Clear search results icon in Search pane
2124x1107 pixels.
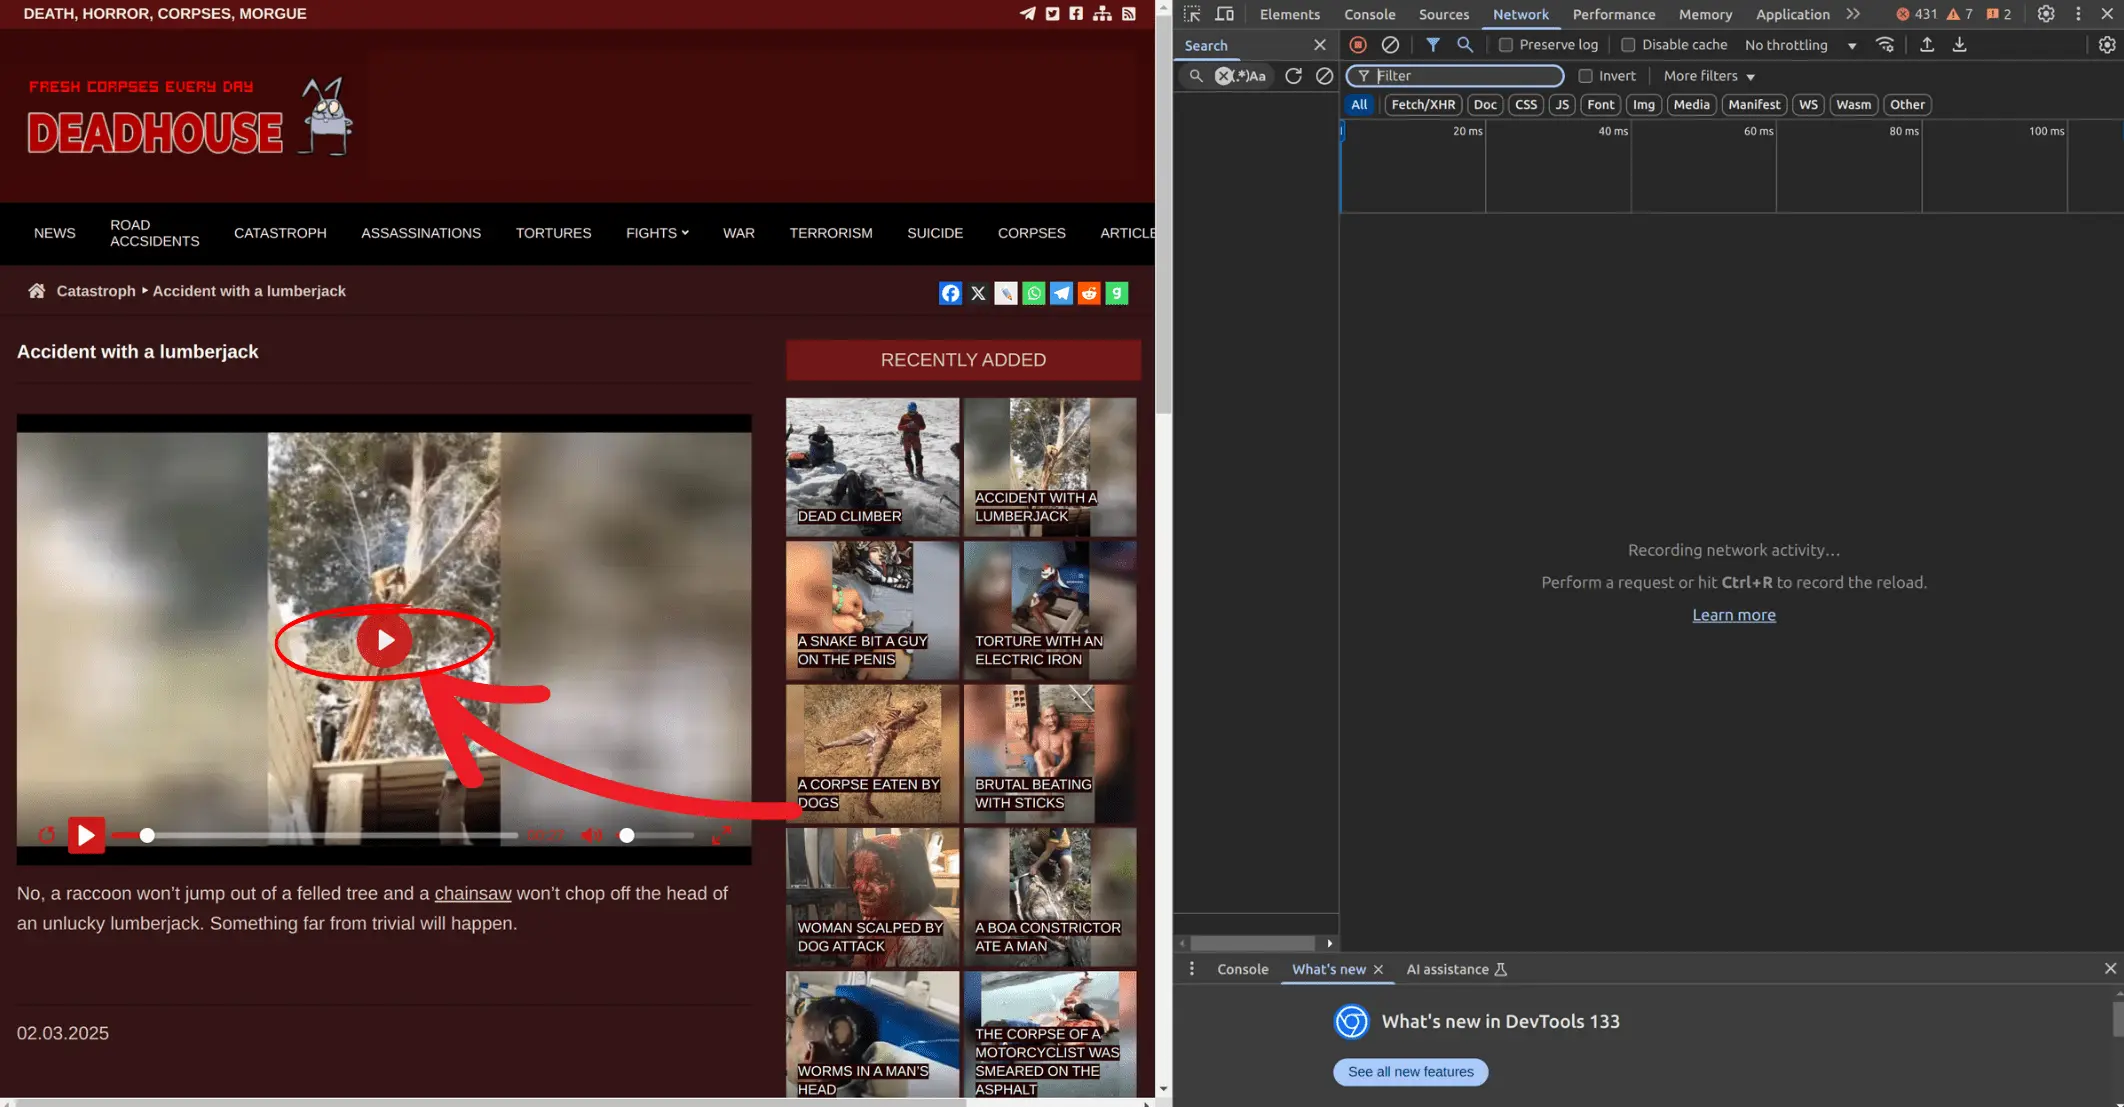[x=1324, y=76]
